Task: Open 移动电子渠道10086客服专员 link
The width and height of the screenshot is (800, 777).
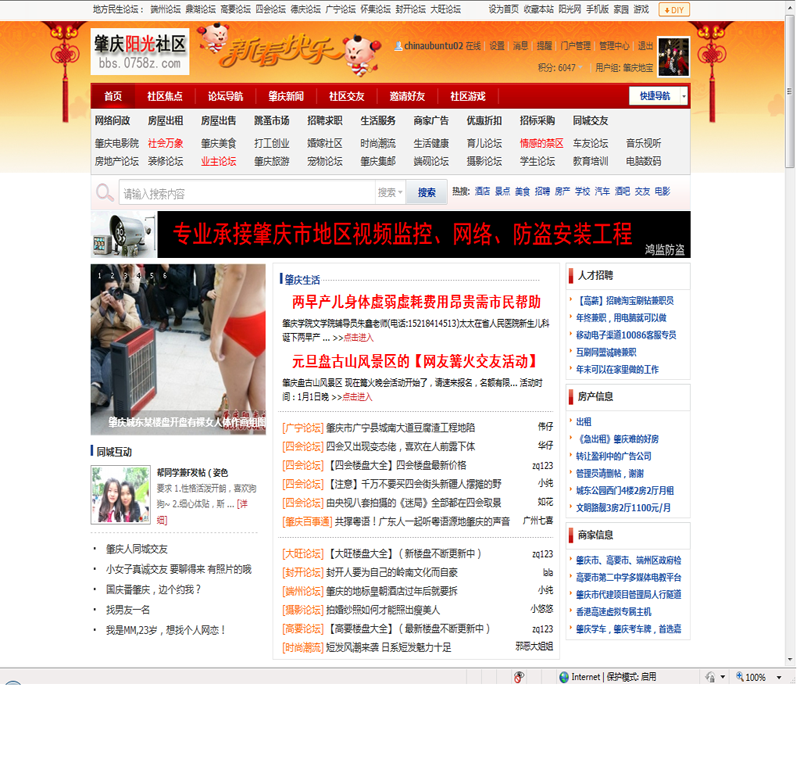Action: point(626,335)
